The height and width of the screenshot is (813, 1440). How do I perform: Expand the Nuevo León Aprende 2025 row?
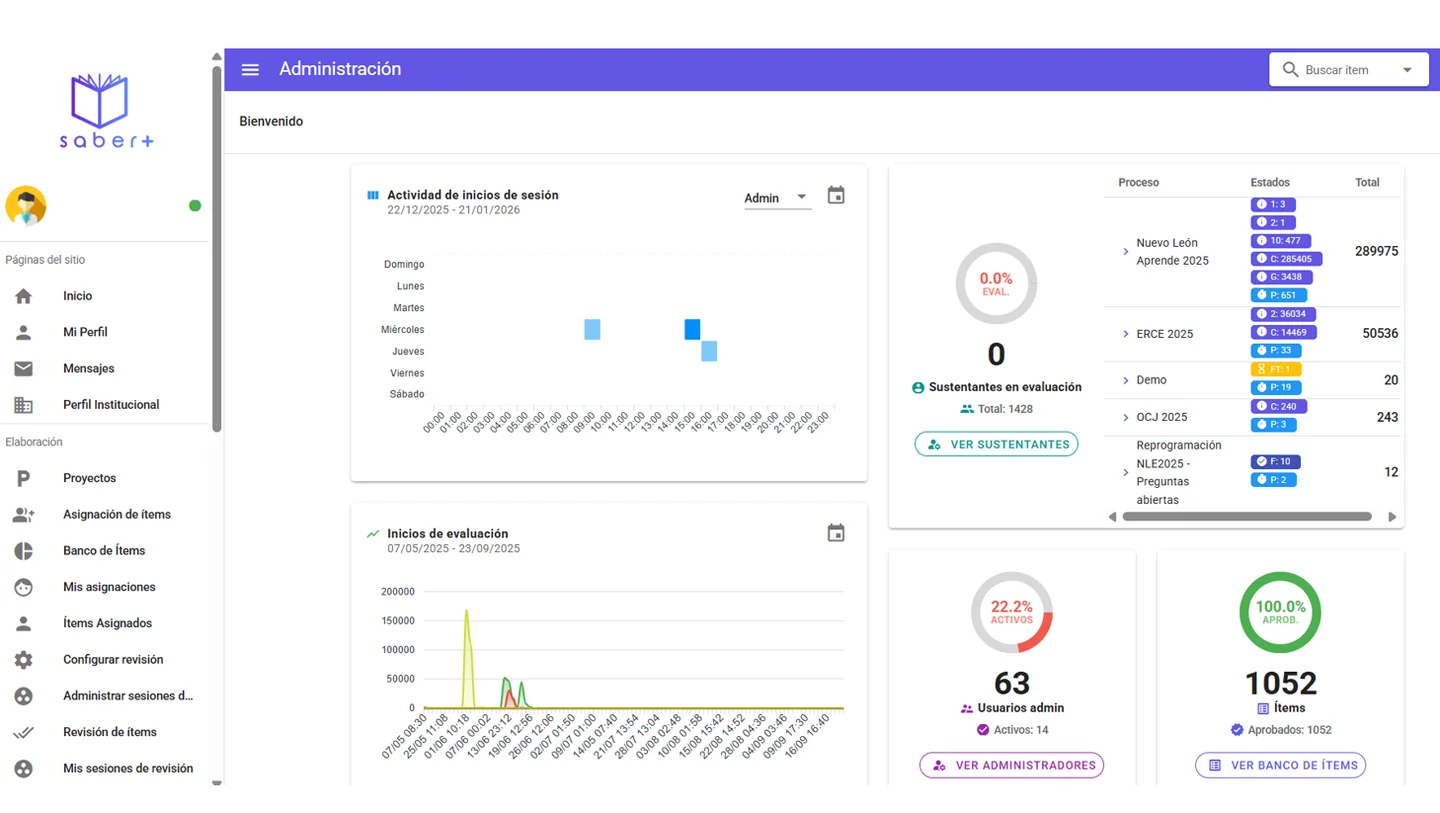pos(1125,252)
